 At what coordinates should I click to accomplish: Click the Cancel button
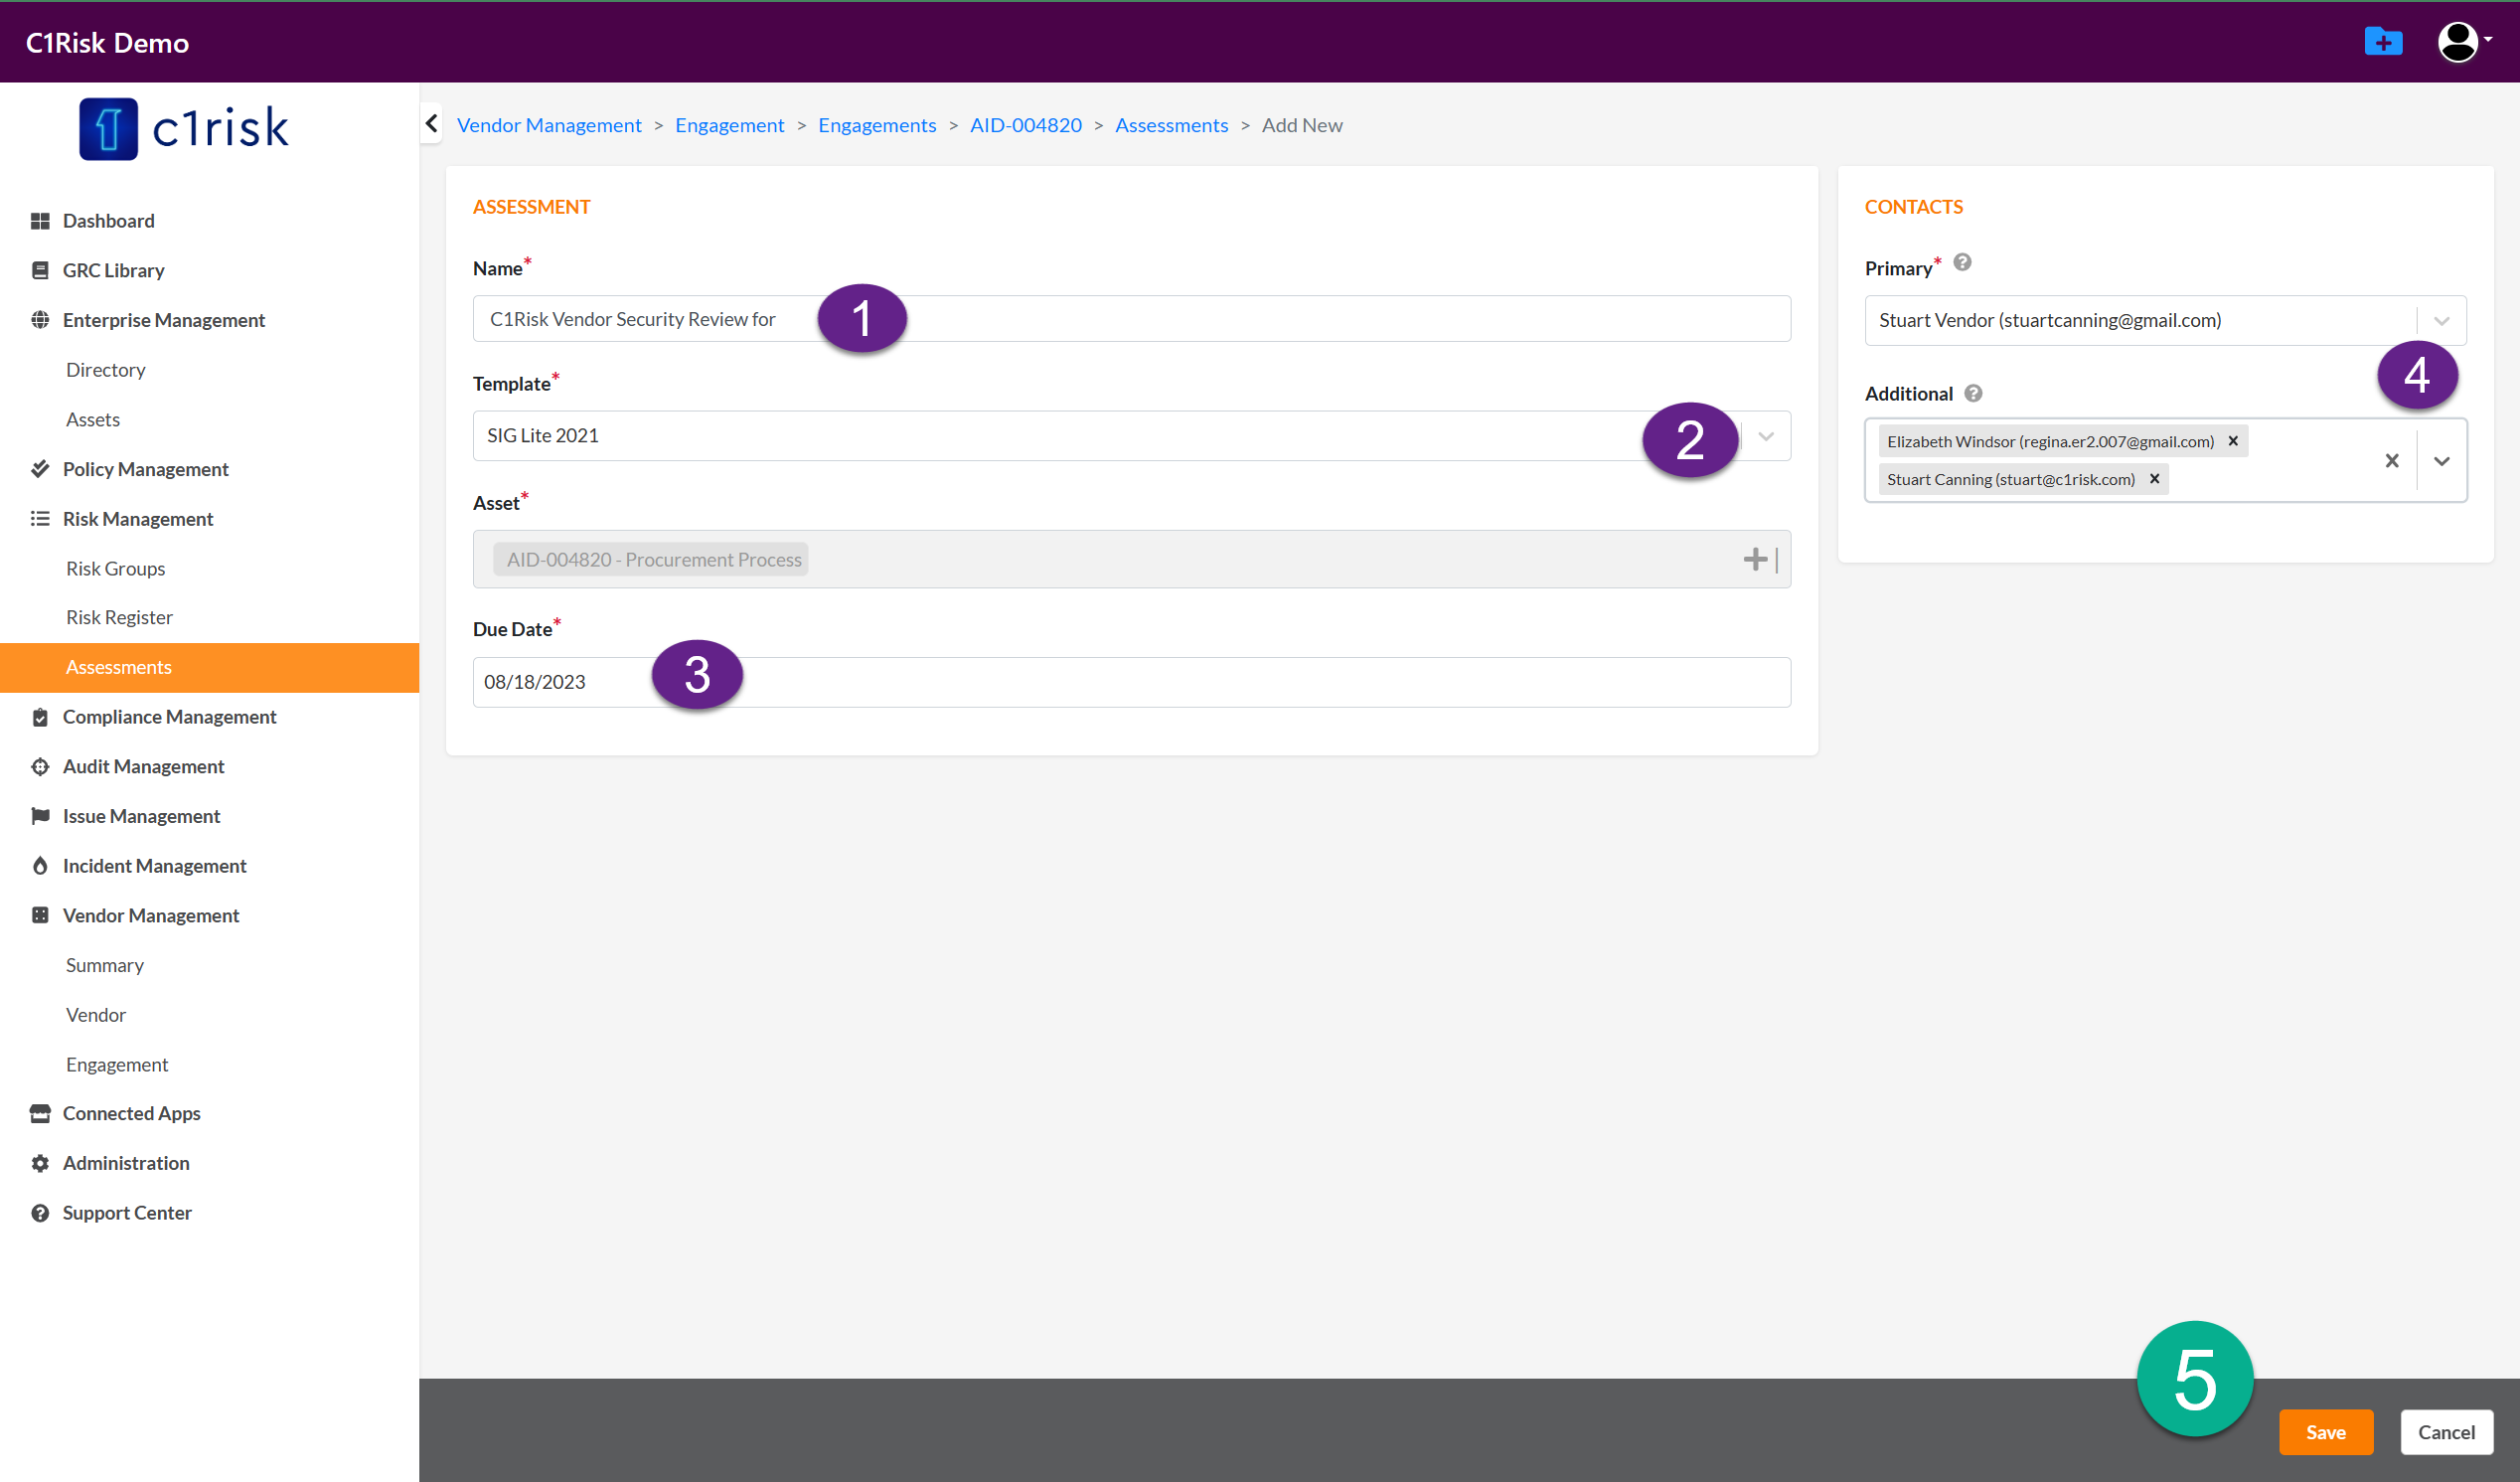(x=2446, y=1432)
